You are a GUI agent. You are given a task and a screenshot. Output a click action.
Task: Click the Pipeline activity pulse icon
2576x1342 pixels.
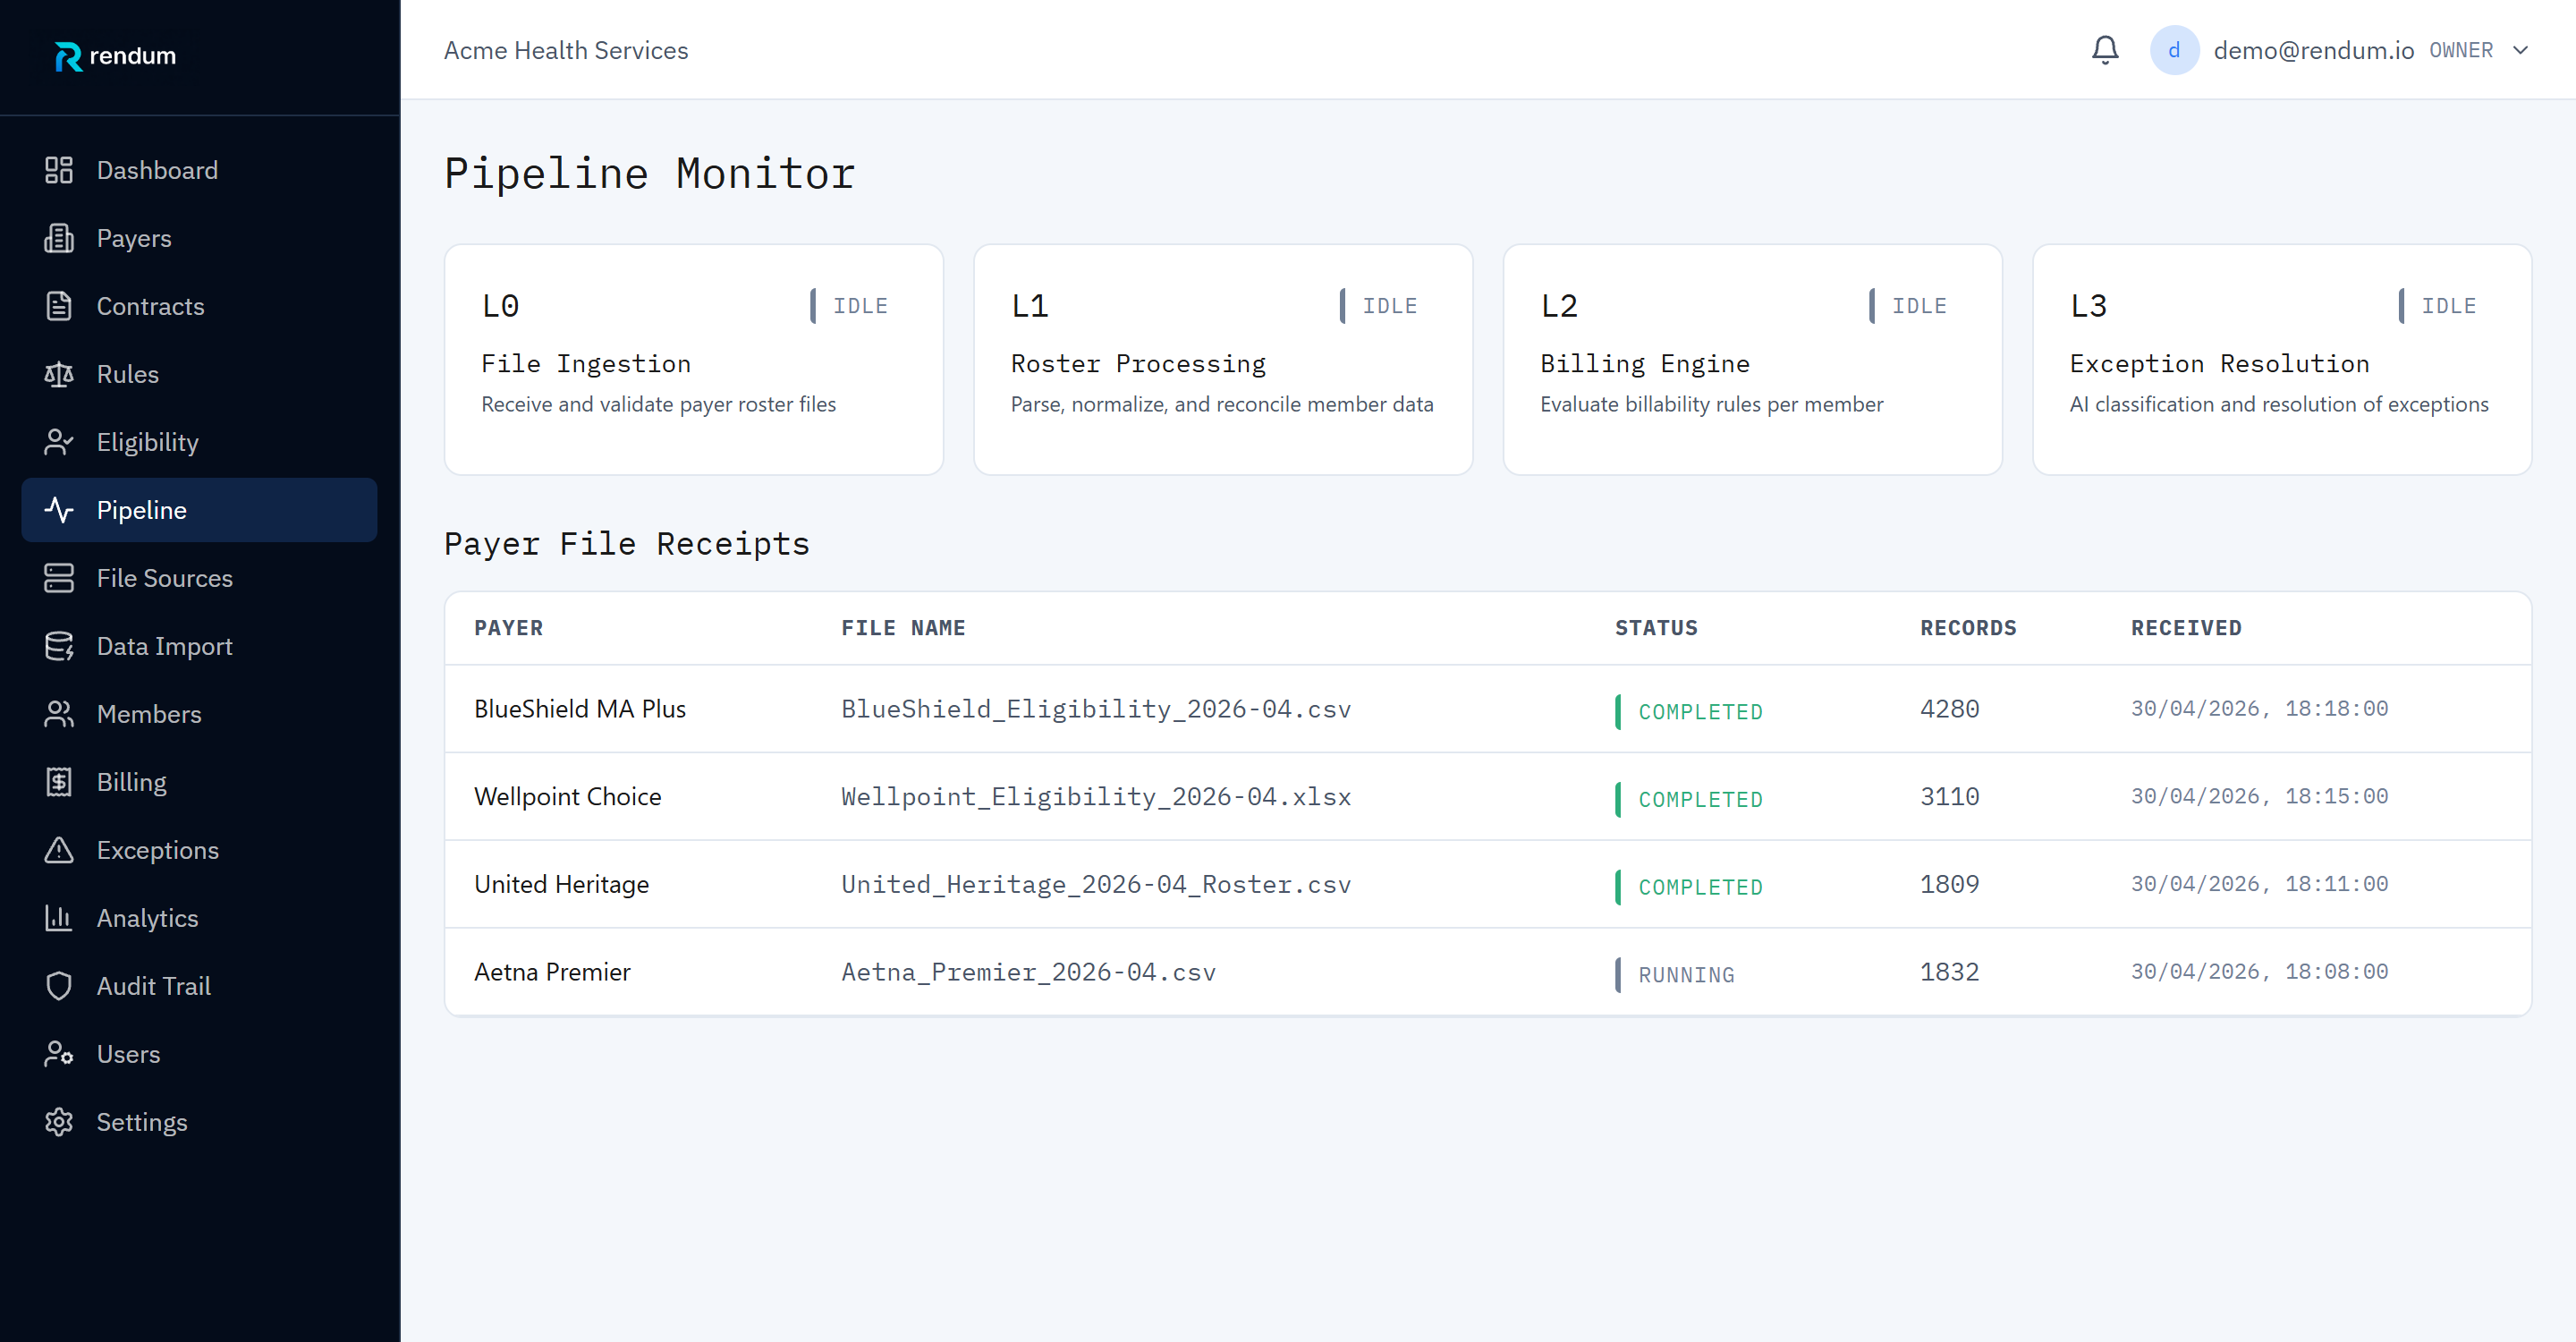point(59,510)
